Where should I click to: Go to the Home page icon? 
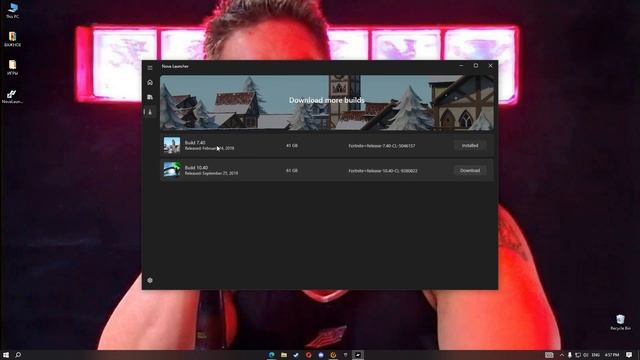pyautogui.click(x=150, y=82)
